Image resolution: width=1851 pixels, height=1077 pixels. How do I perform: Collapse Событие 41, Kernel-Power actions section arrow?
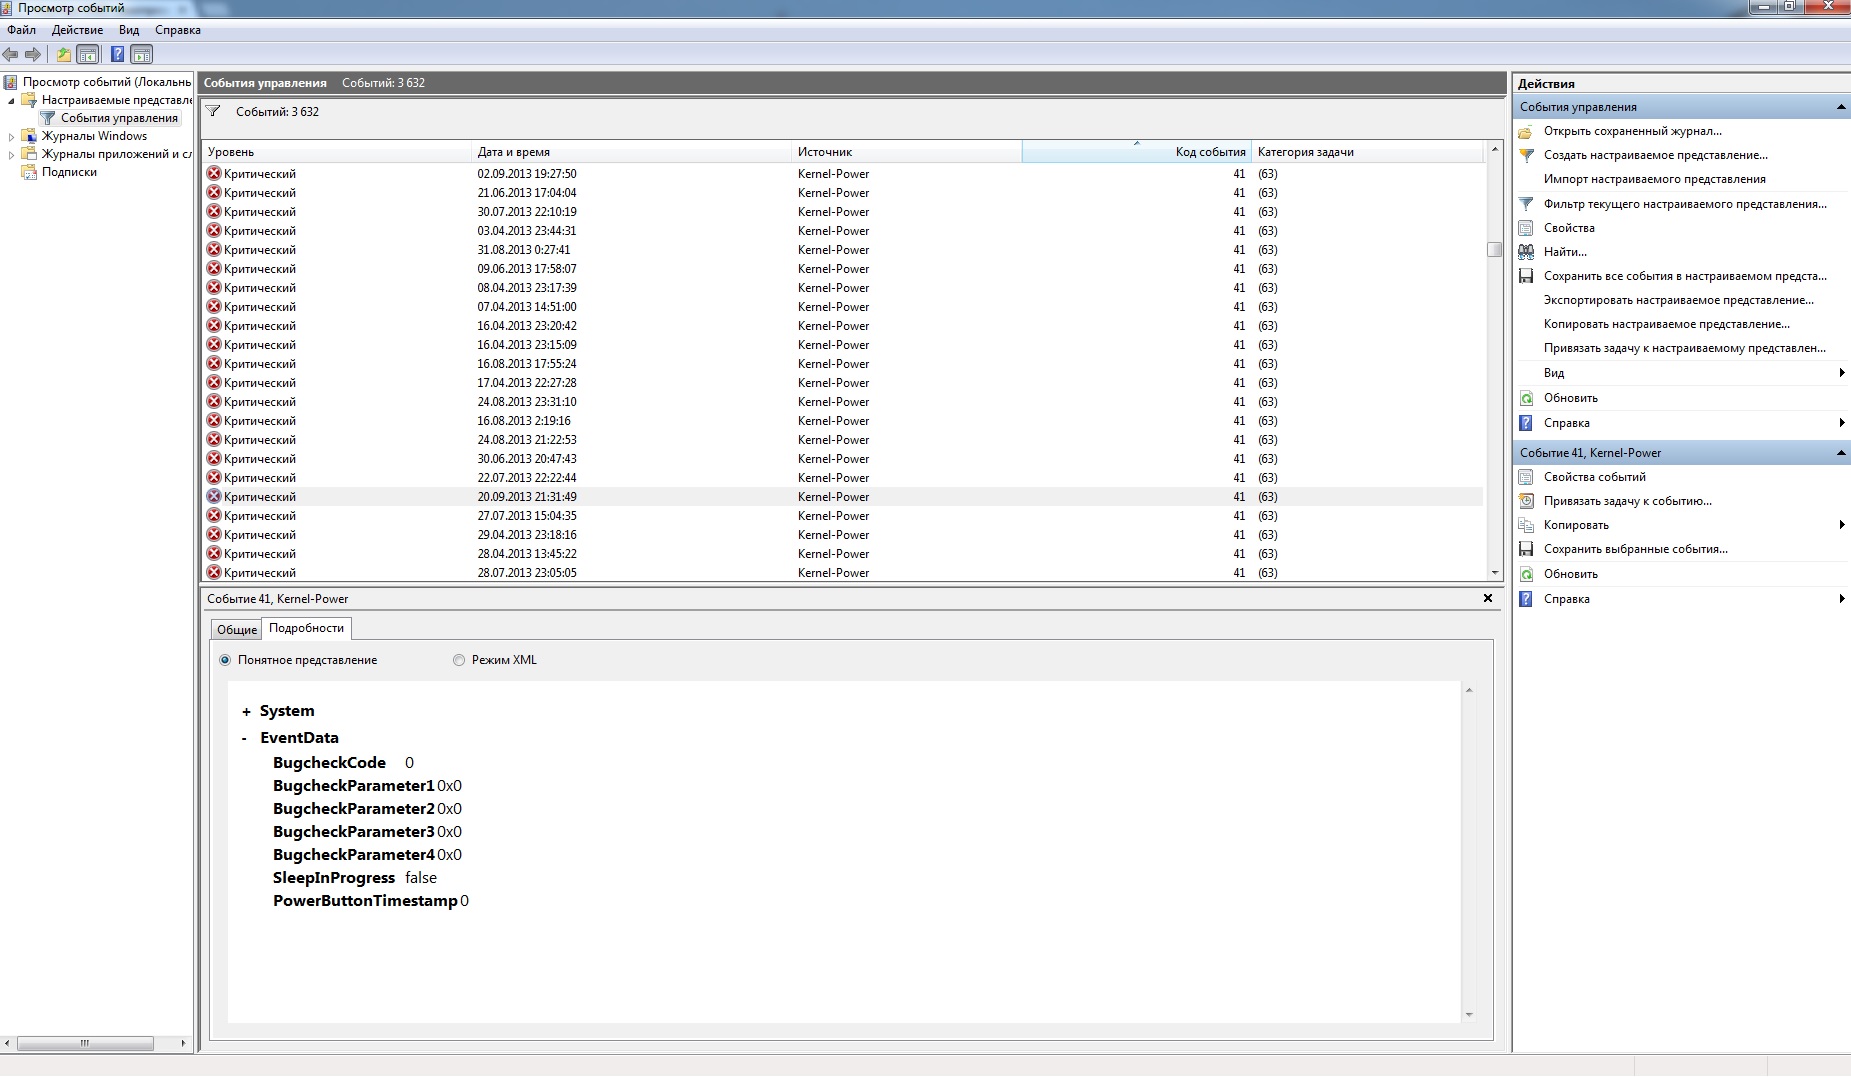pyautogui.click(x=1840, y=453)
